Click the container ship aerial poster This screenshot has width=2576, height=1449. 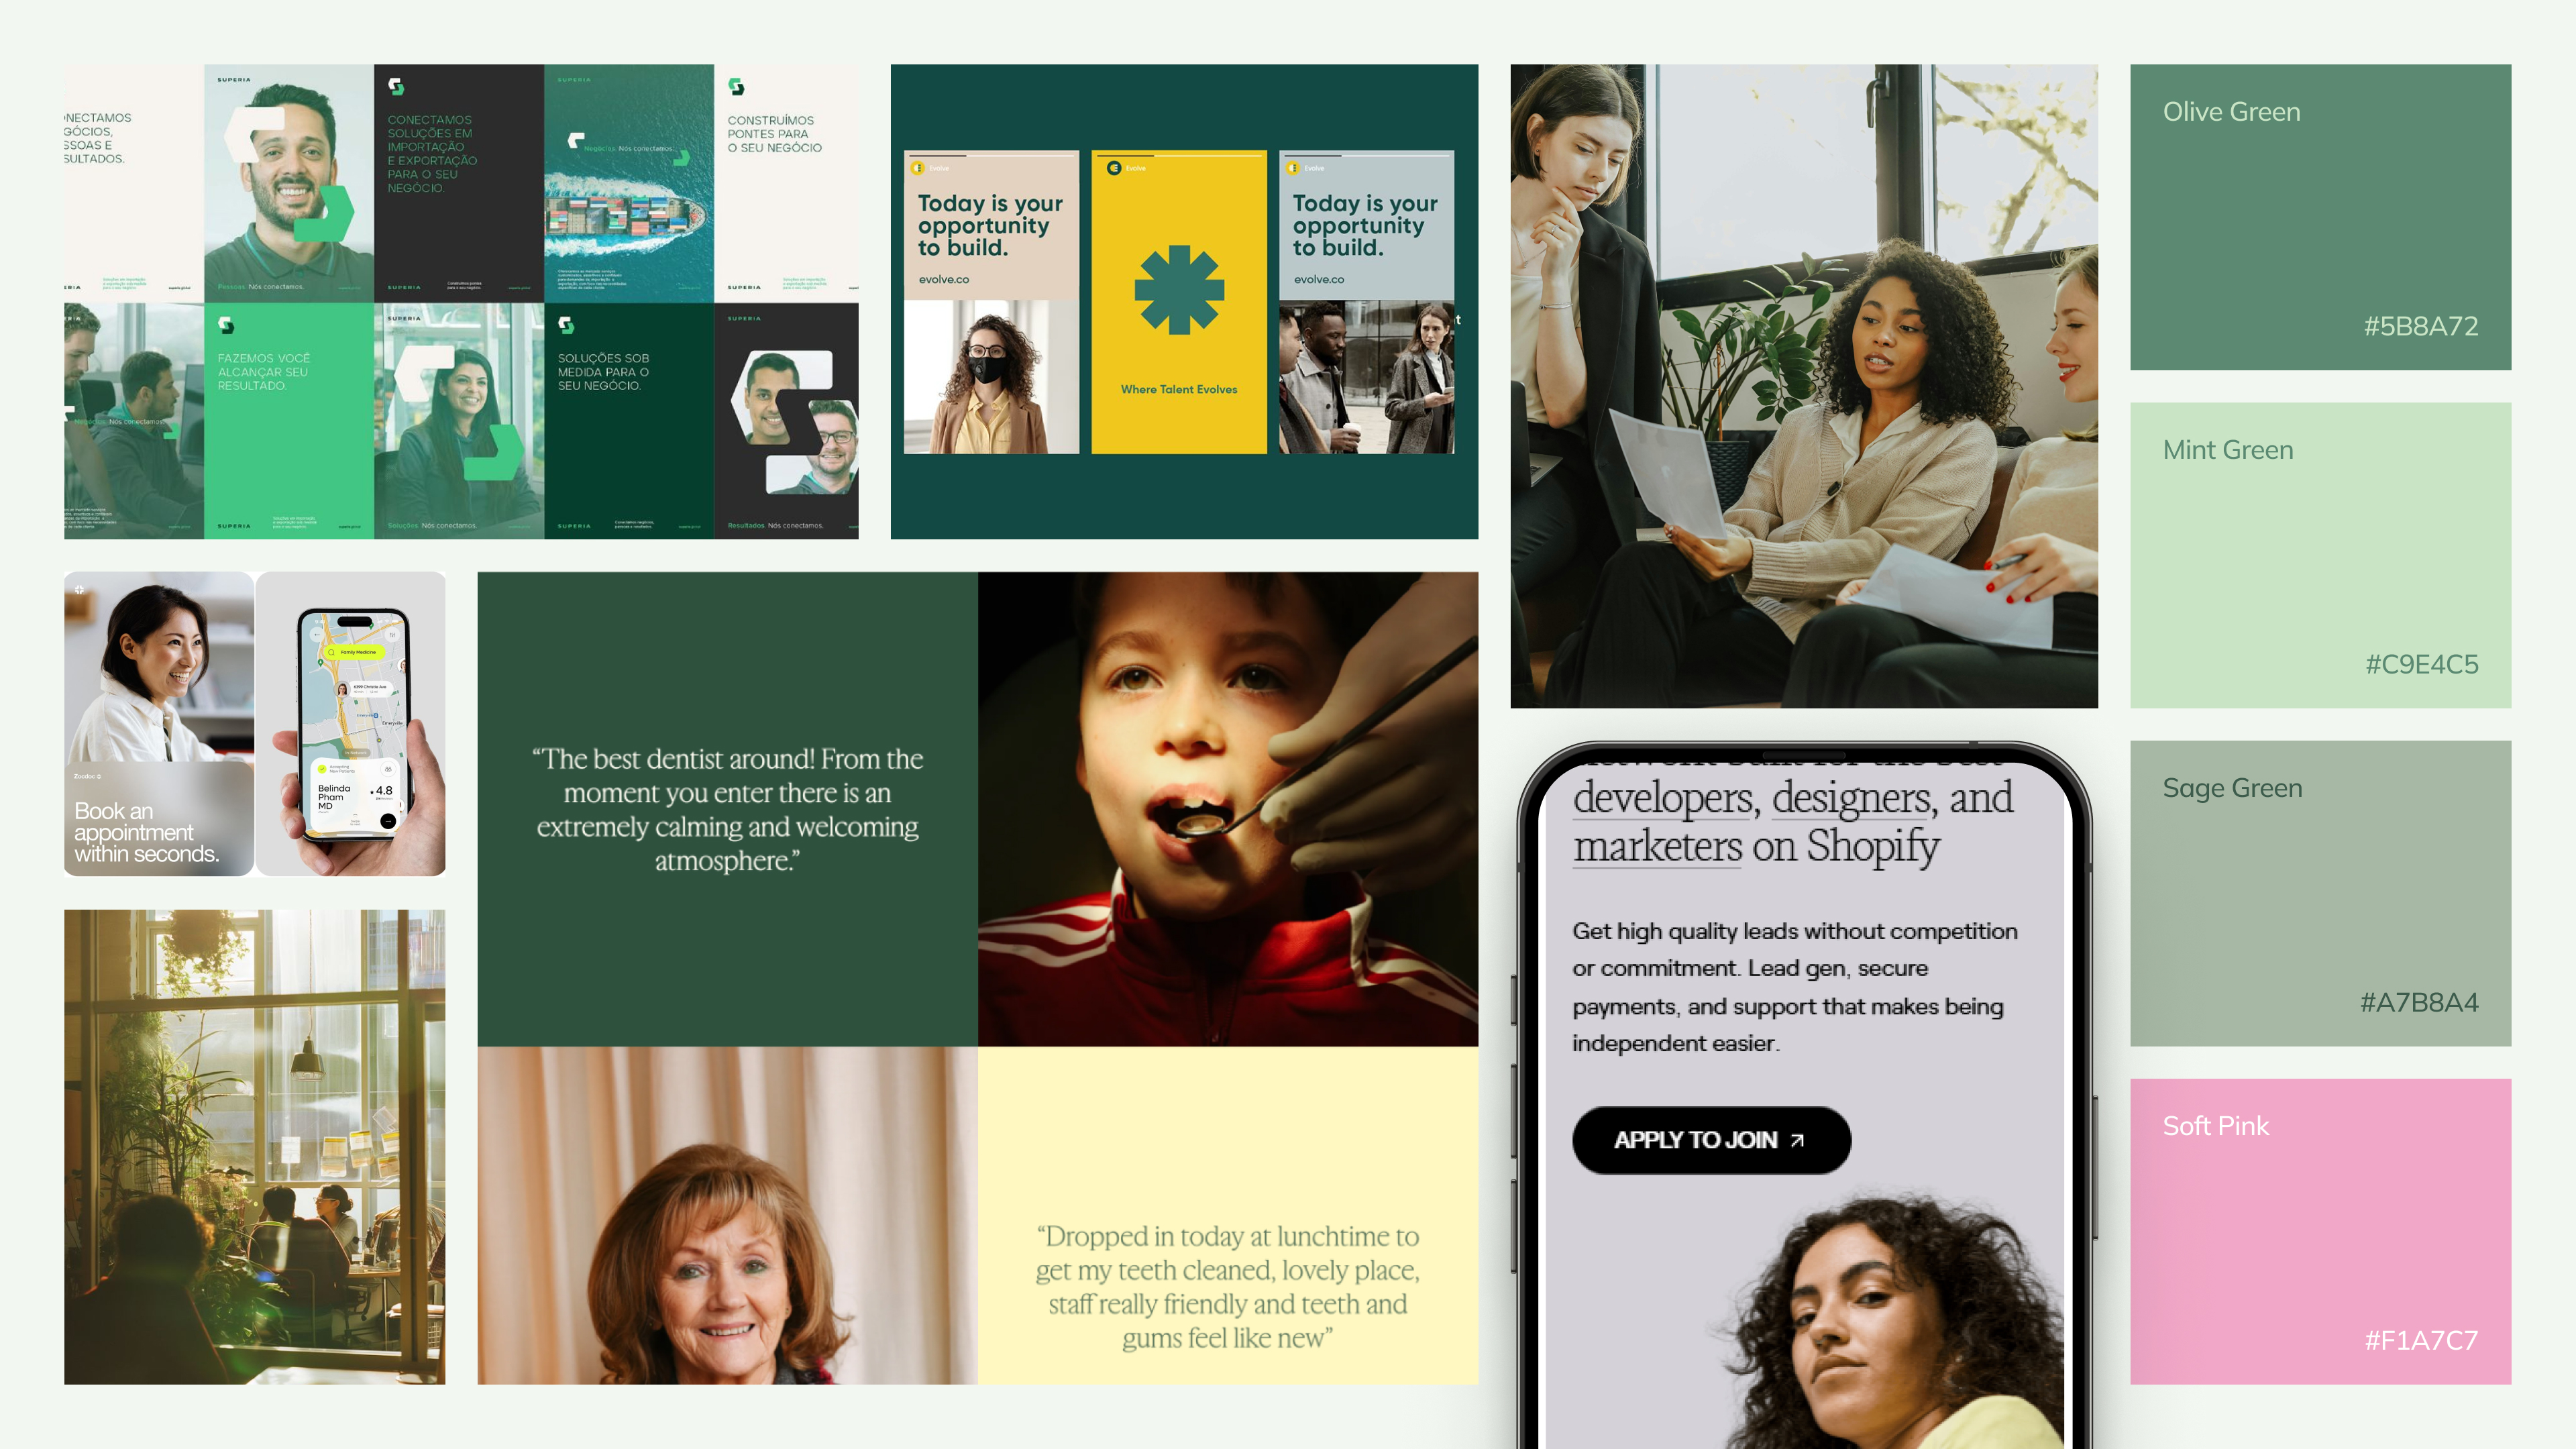[x=629, y=184]
